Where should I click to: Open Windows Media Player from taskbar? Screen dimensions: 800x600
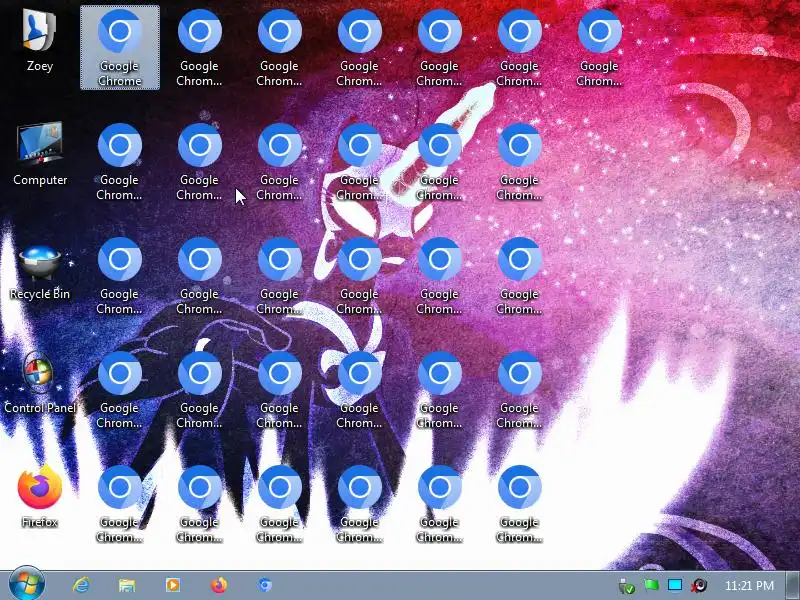[172, 585]
